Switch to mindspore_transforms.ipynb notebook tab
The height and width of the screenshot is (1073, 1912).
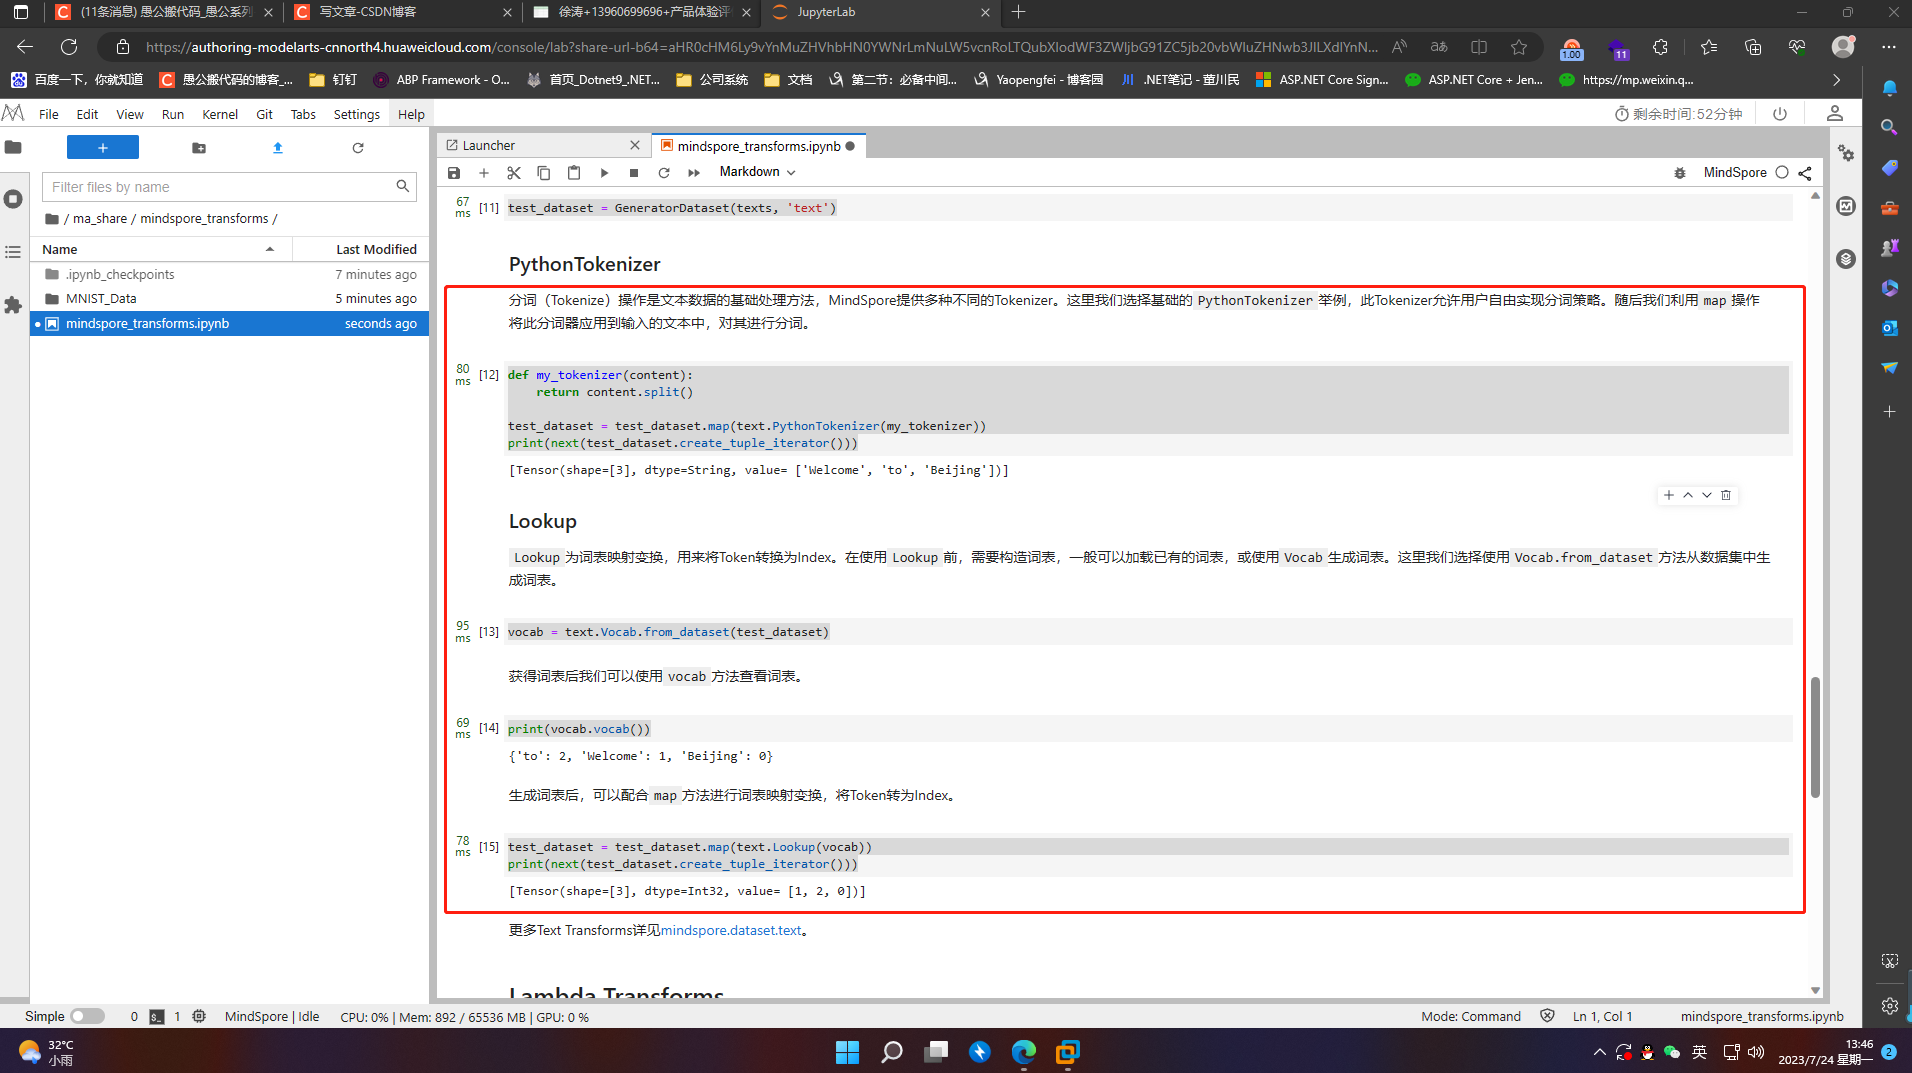pos(758,146)
